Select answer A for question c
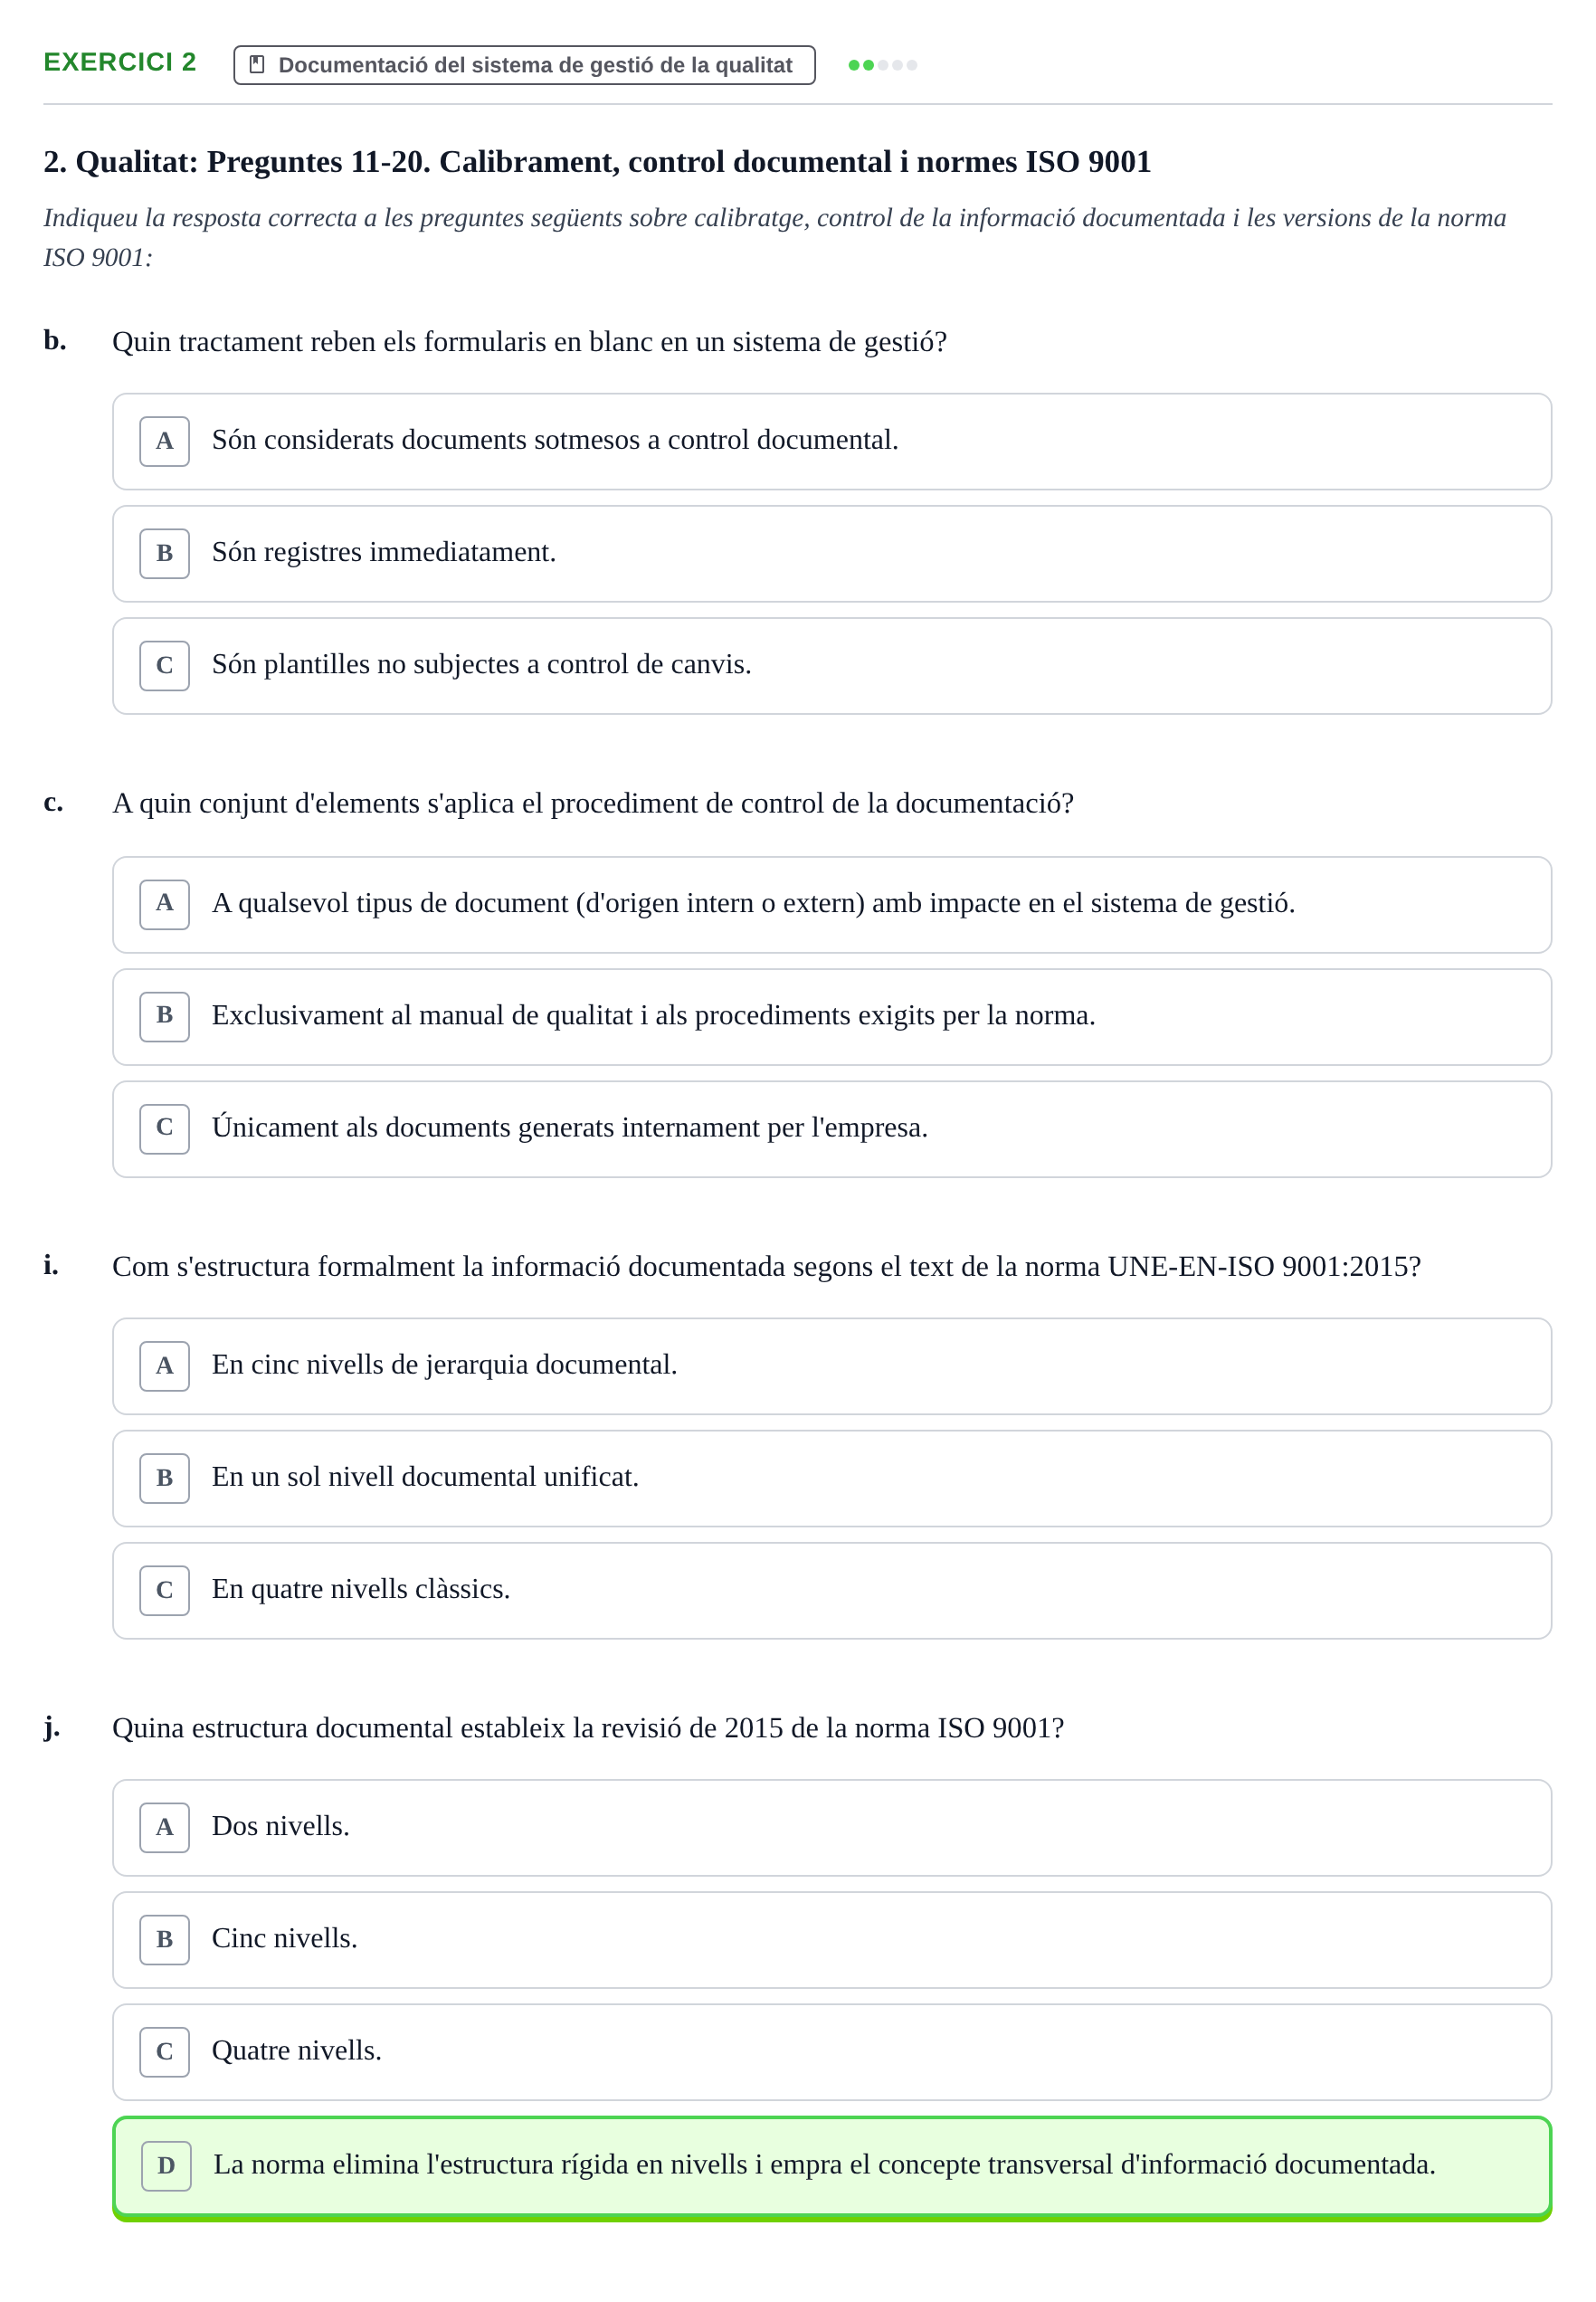Screen dimensions: 1596x2302 pyautogui.click(x=831, y=904)
